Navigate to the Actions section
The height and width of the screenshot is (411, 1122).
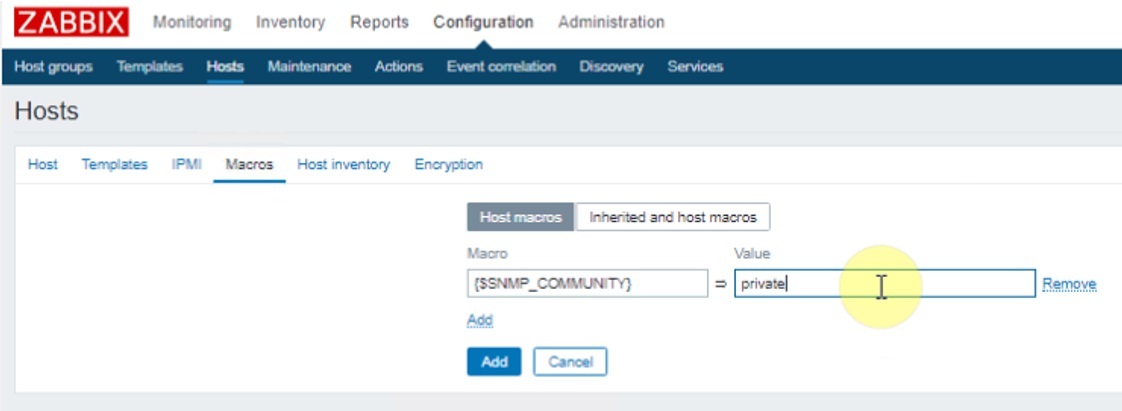(398, 67)
